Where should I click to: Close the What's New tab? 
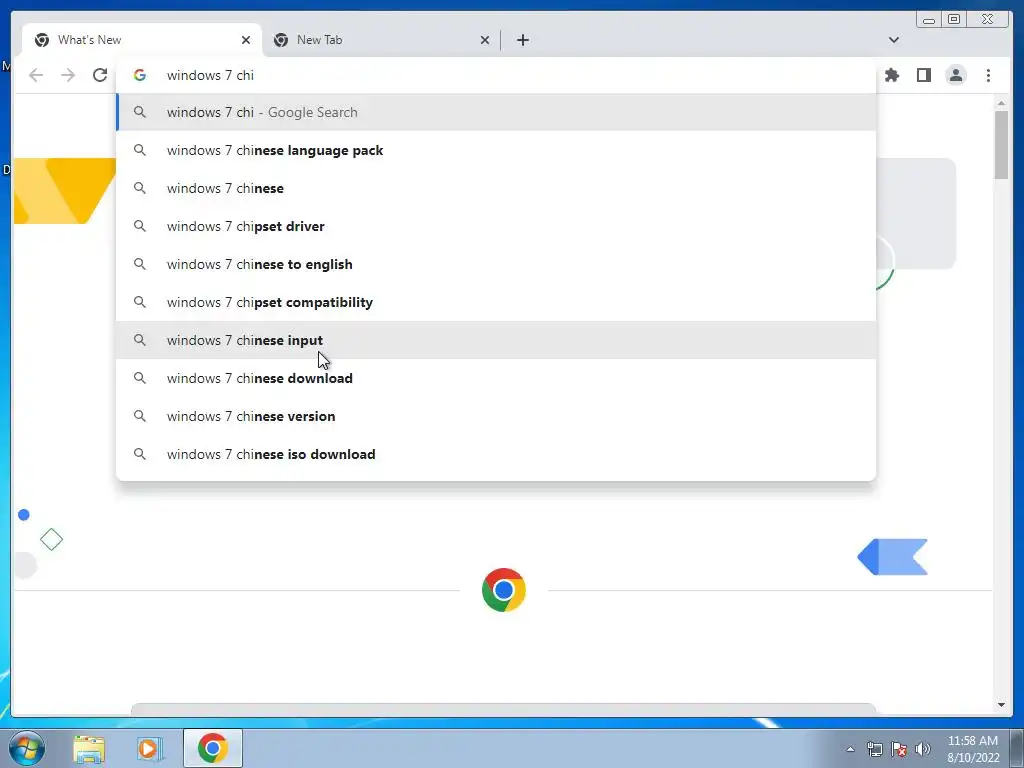tap(246, 40)
